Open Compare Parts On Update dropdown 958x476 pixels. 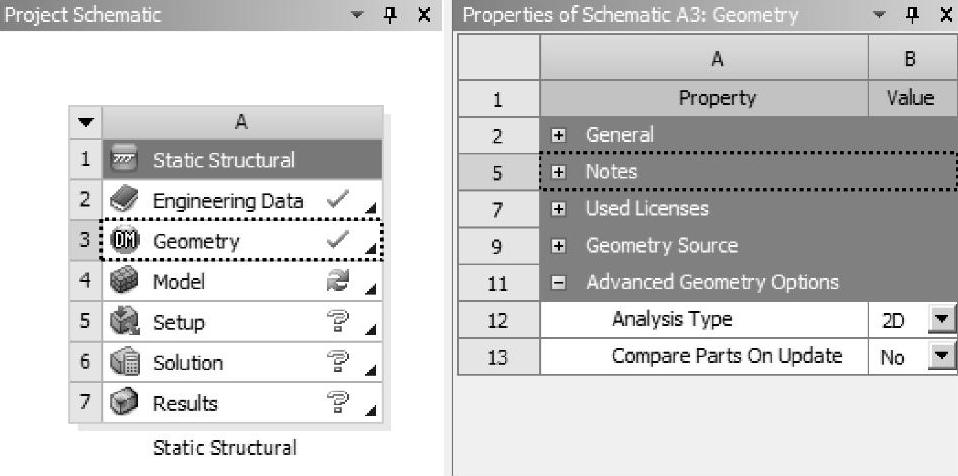click(940, 356)
